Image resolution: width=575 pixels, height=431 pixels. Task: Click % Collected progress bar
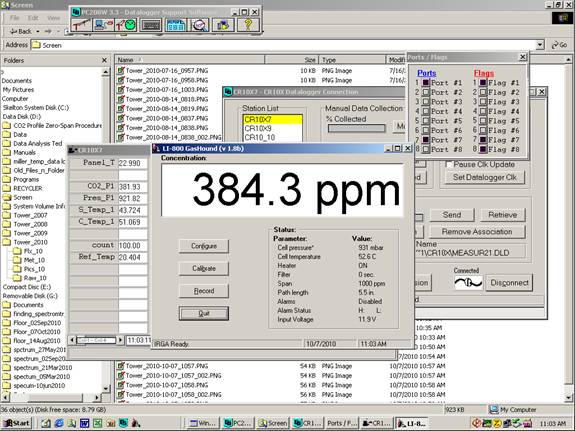tap(357, 128)
